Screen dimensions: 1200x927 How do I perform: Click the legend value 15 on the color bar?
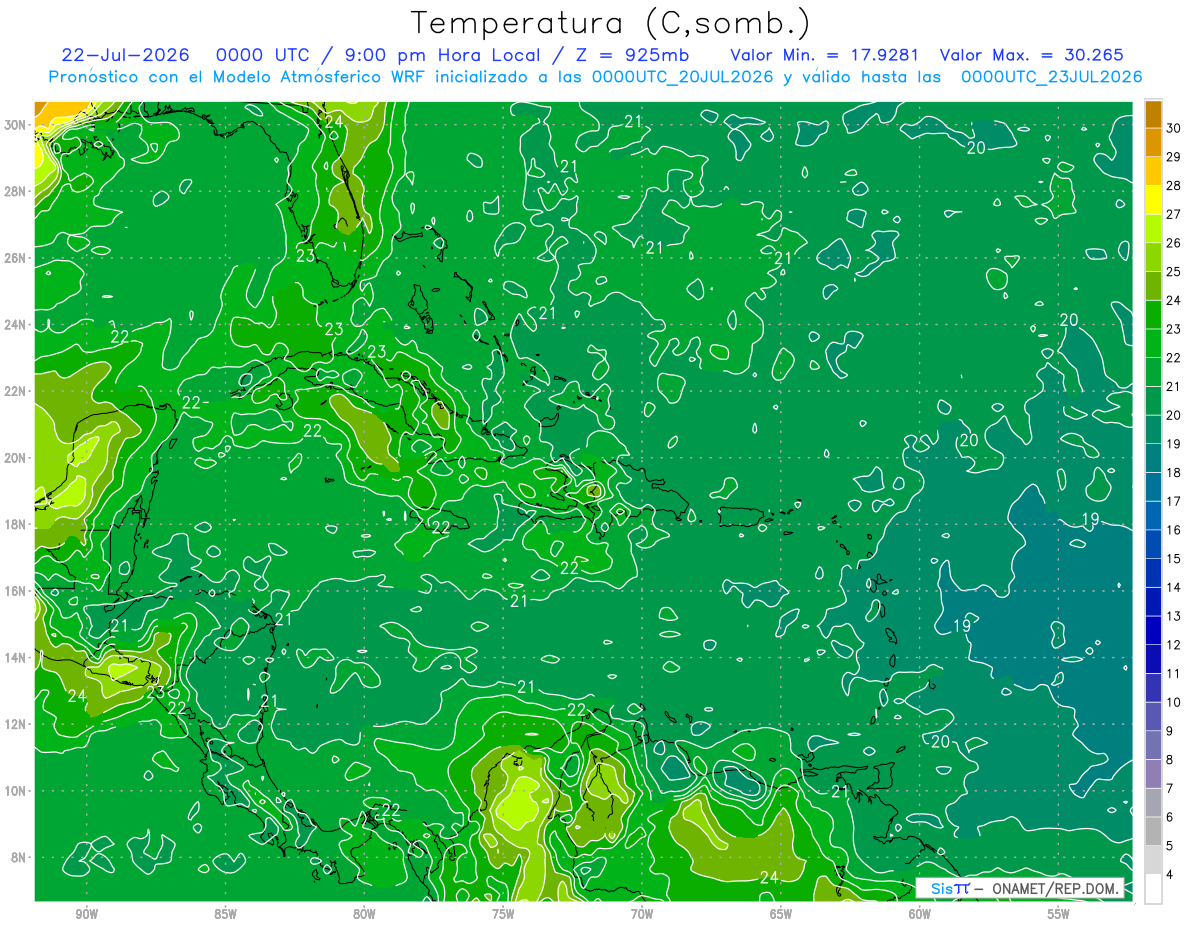click(x=1174, y=559)
